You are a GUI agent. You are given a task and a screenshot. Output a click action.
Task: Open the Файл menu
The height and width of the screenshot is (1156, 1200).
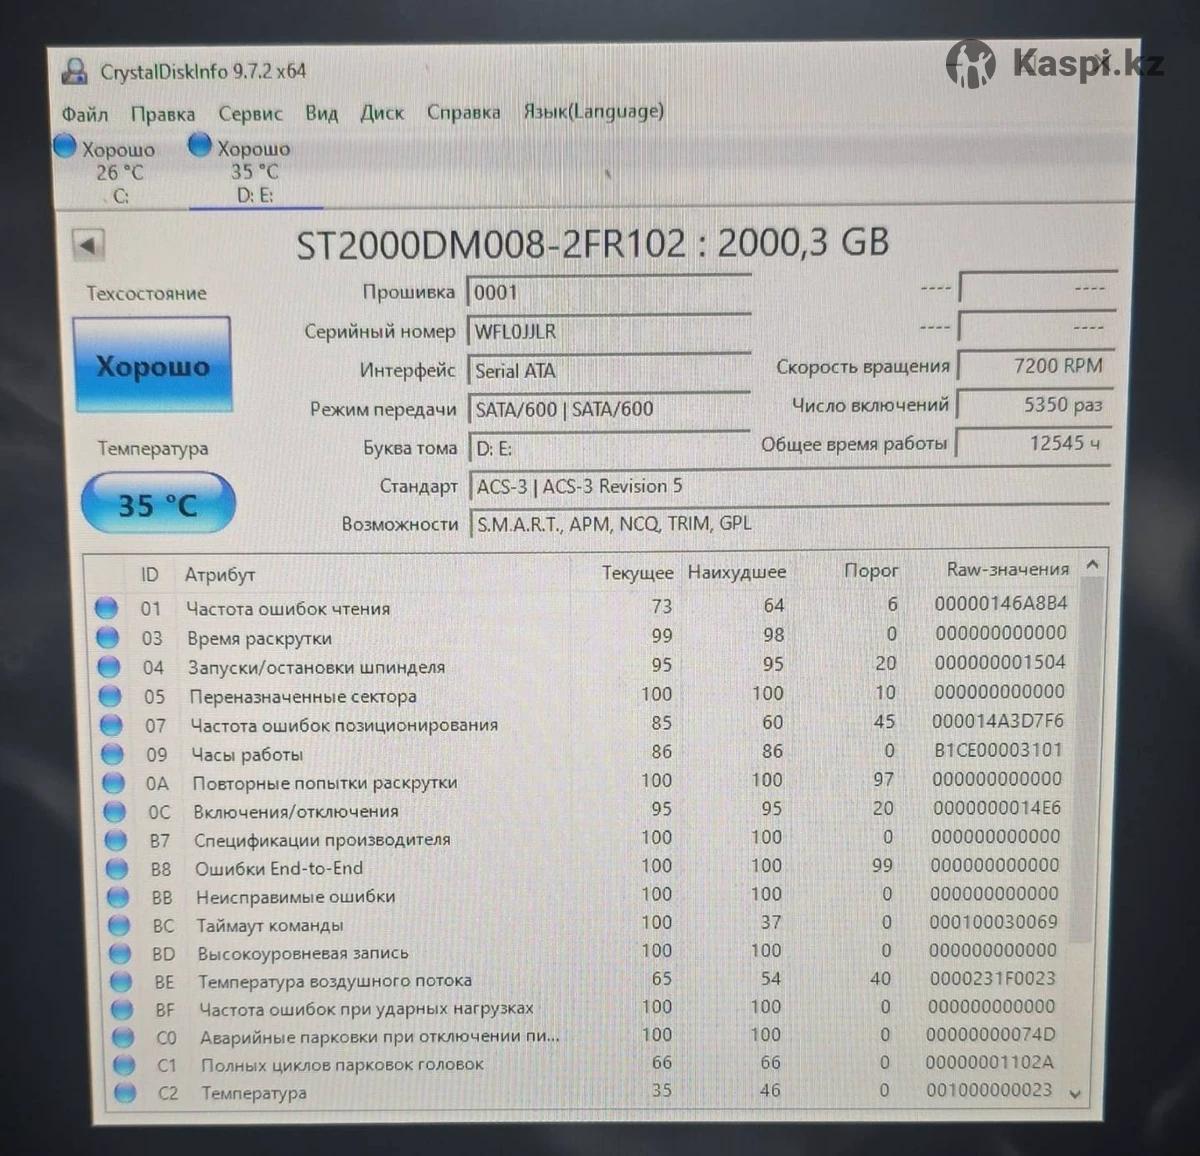(85, 114)
